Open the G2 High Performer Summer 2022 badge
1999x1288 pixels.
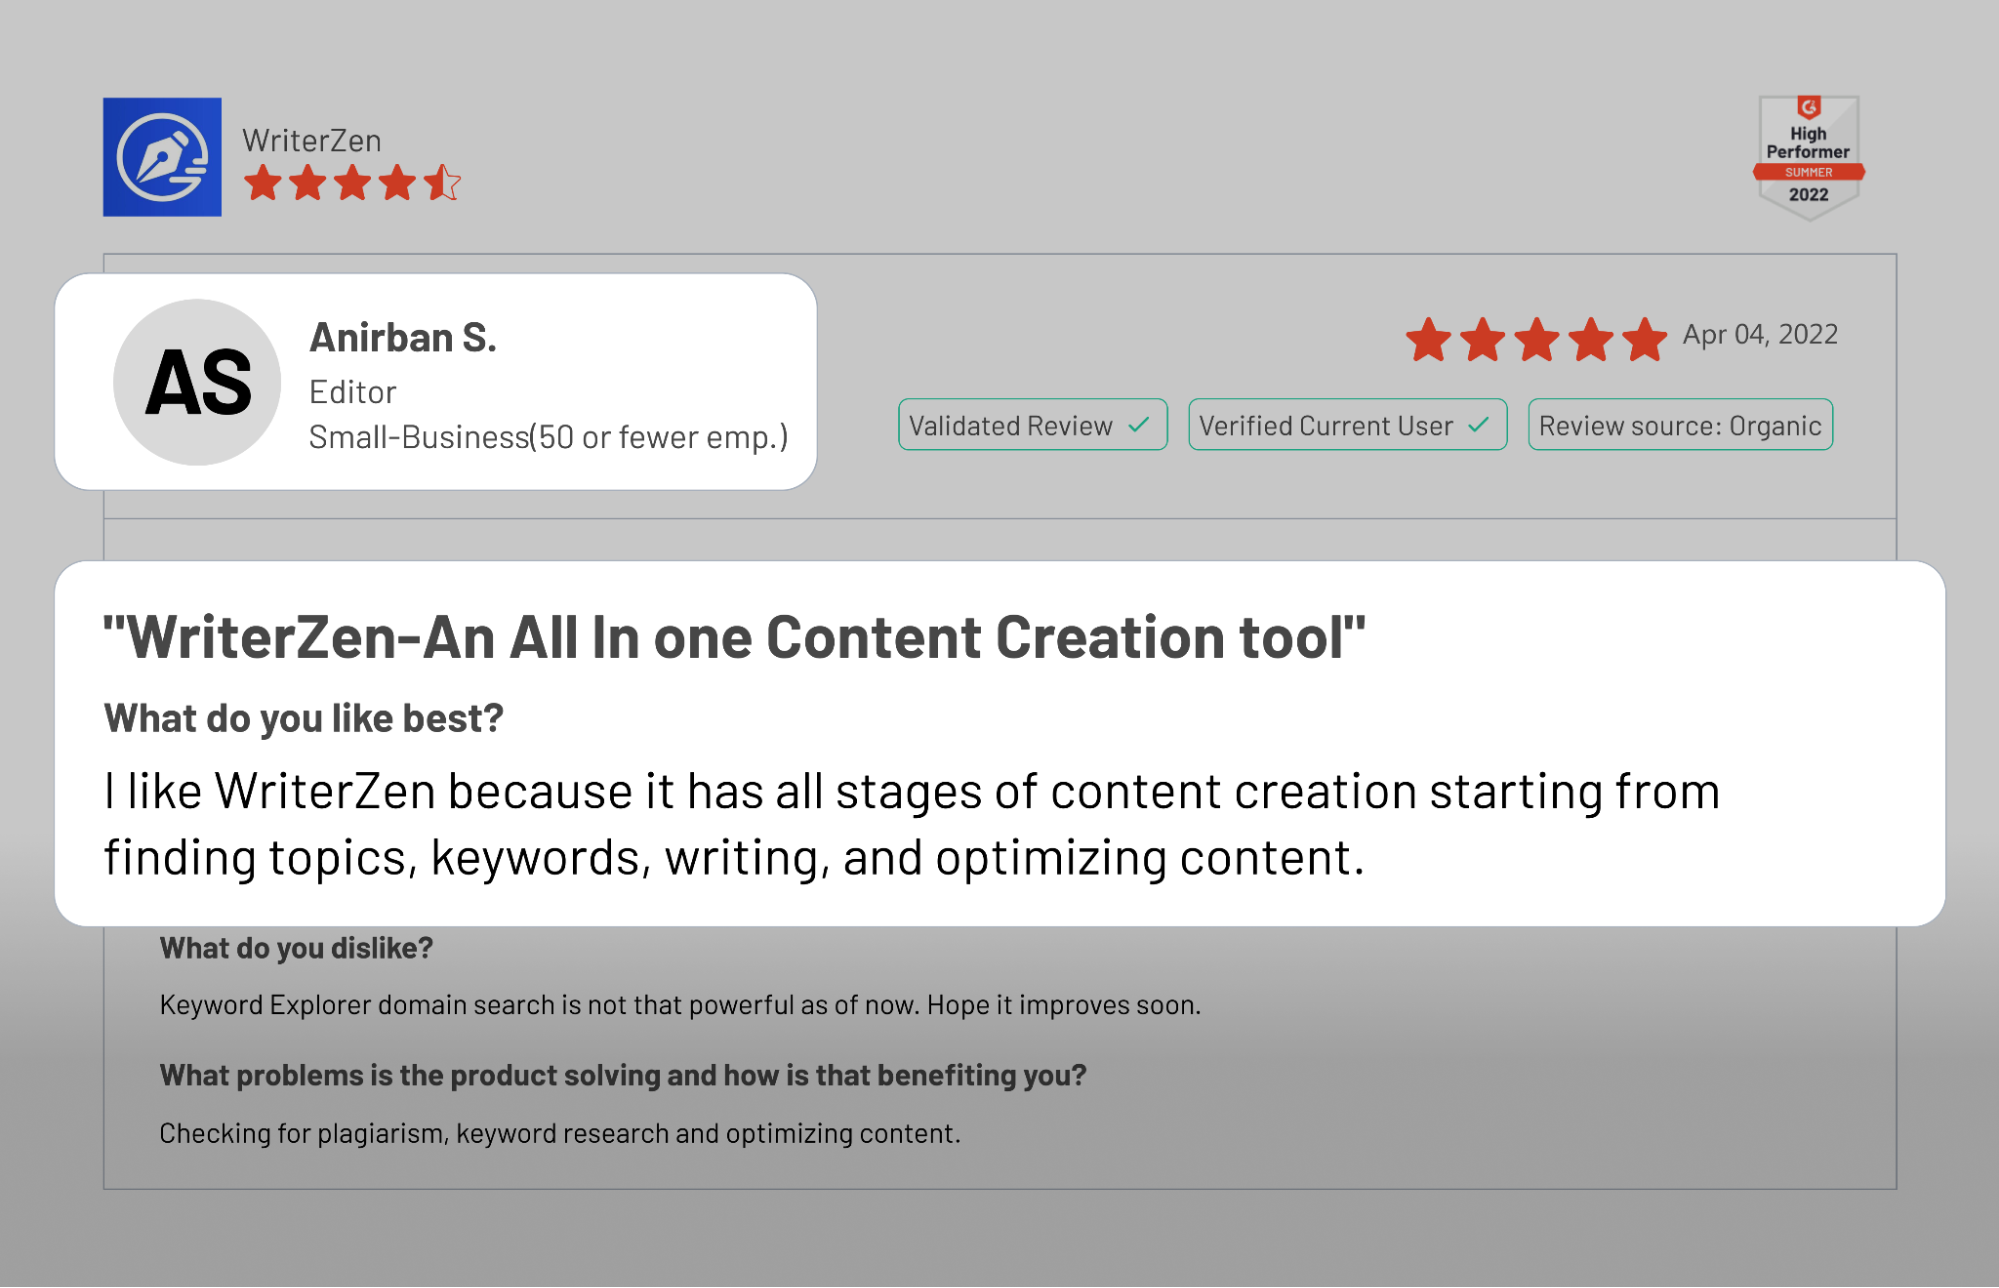coord(1808,156)
